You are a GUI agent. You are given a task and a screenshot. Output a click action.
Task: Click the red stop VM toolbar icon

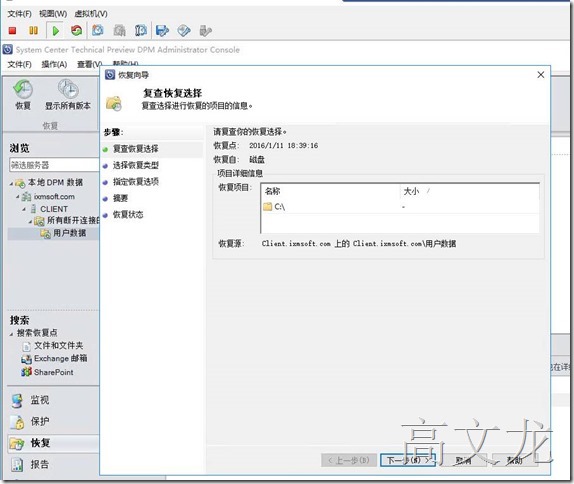[12, 30]
